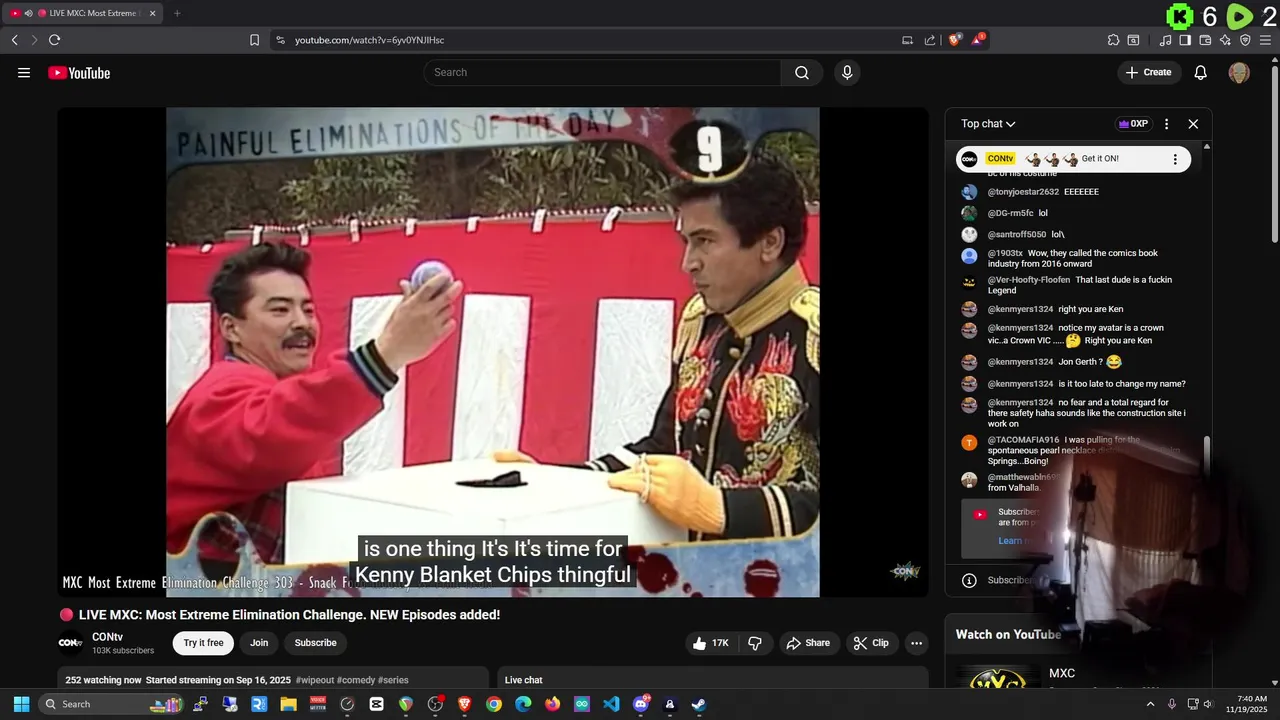Mute the tab using its speaker icon

[28, 13]
